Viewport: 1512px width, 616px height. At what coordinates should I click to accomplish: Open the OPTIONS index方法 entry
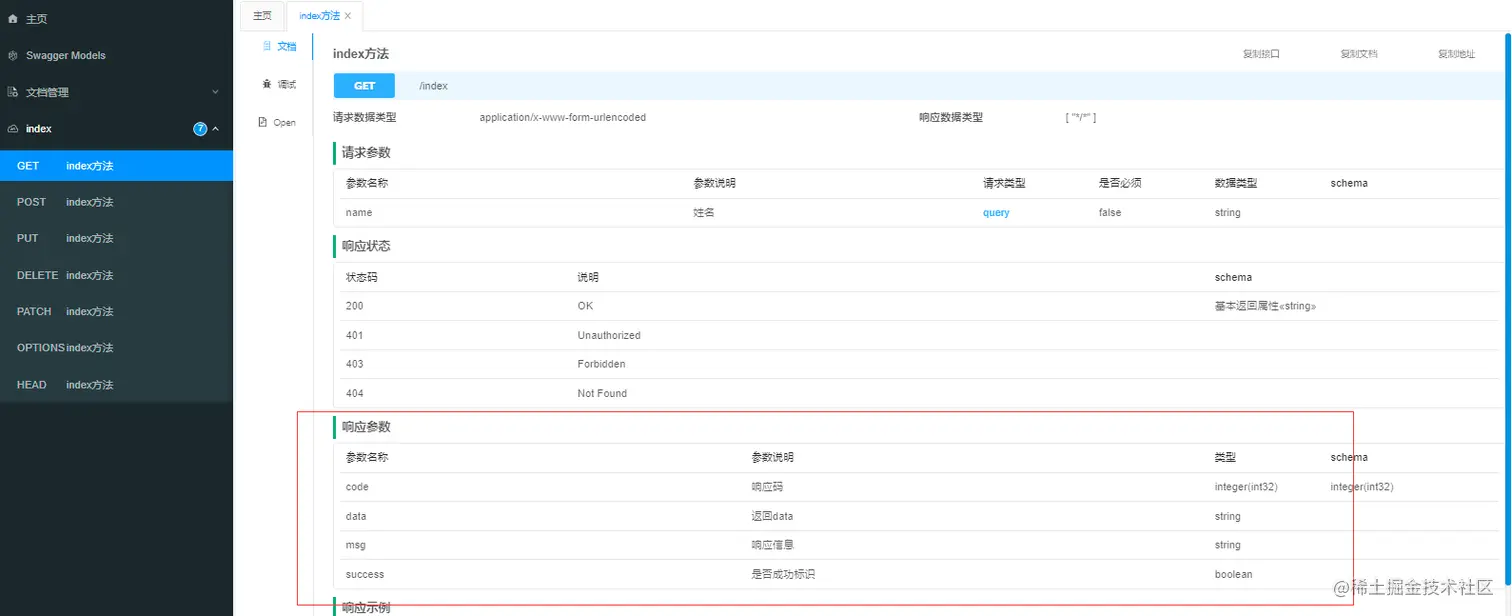(116, 348)
